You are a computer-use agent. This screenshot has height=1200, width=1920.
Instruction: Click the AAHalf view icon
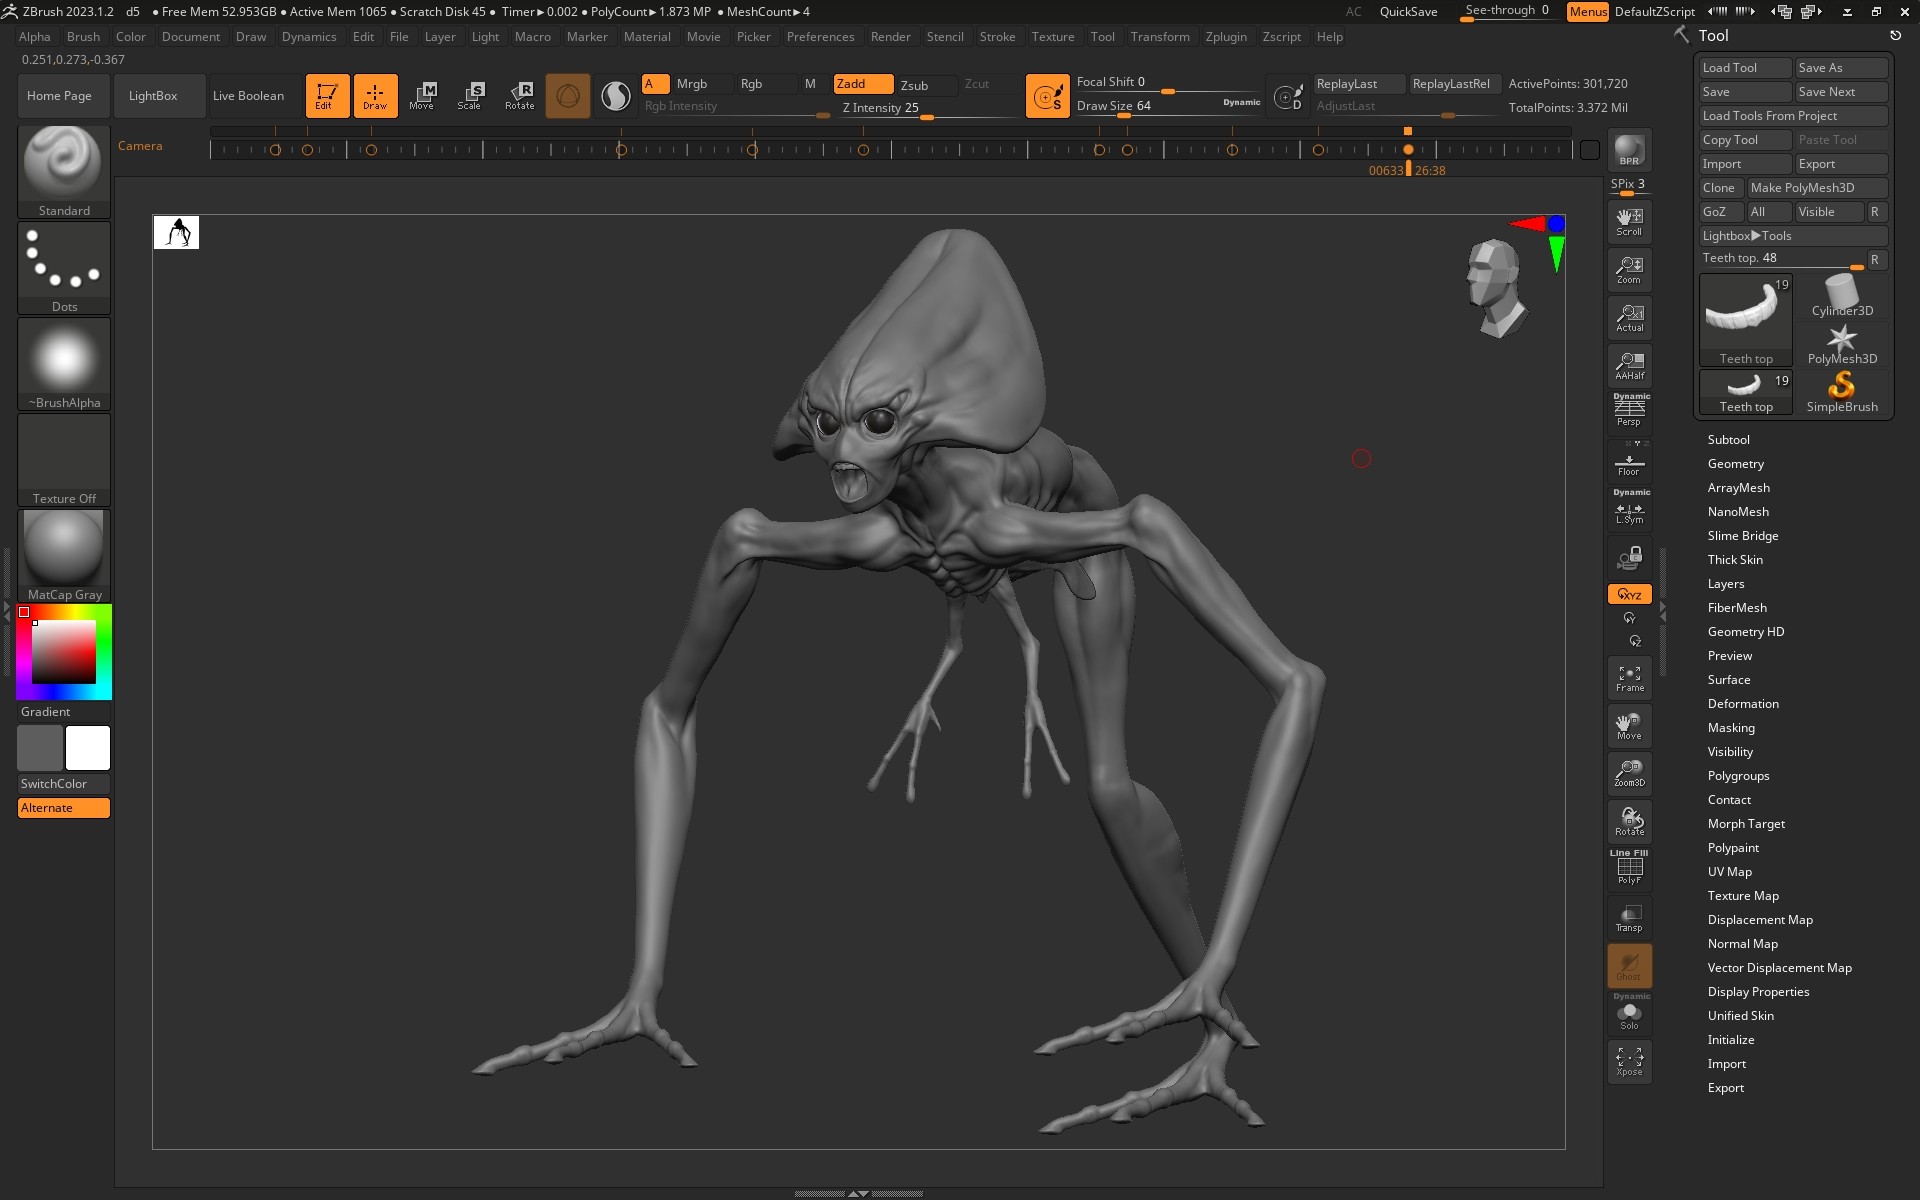(1629, 366)
